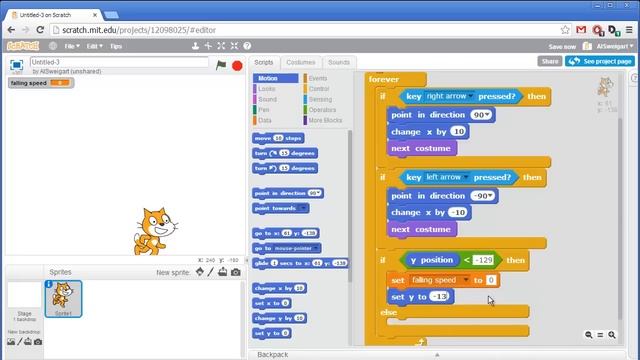
Task: Open the Edit menu
Action: [x=94, y=46]
